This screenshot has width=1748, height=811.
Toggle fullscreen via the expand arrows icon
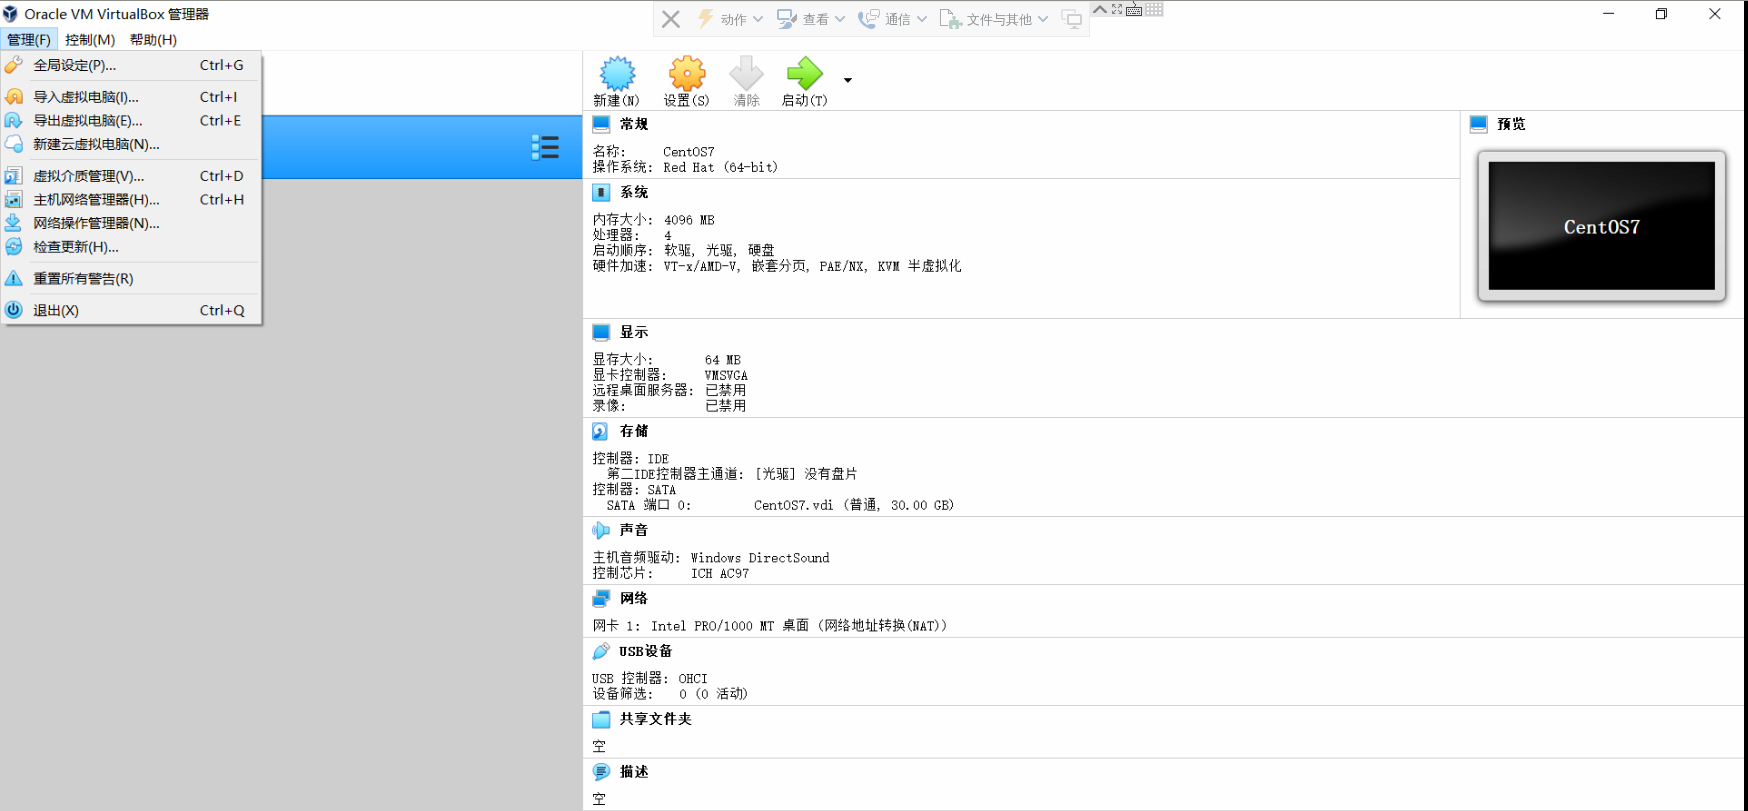tap(1117, 9)
